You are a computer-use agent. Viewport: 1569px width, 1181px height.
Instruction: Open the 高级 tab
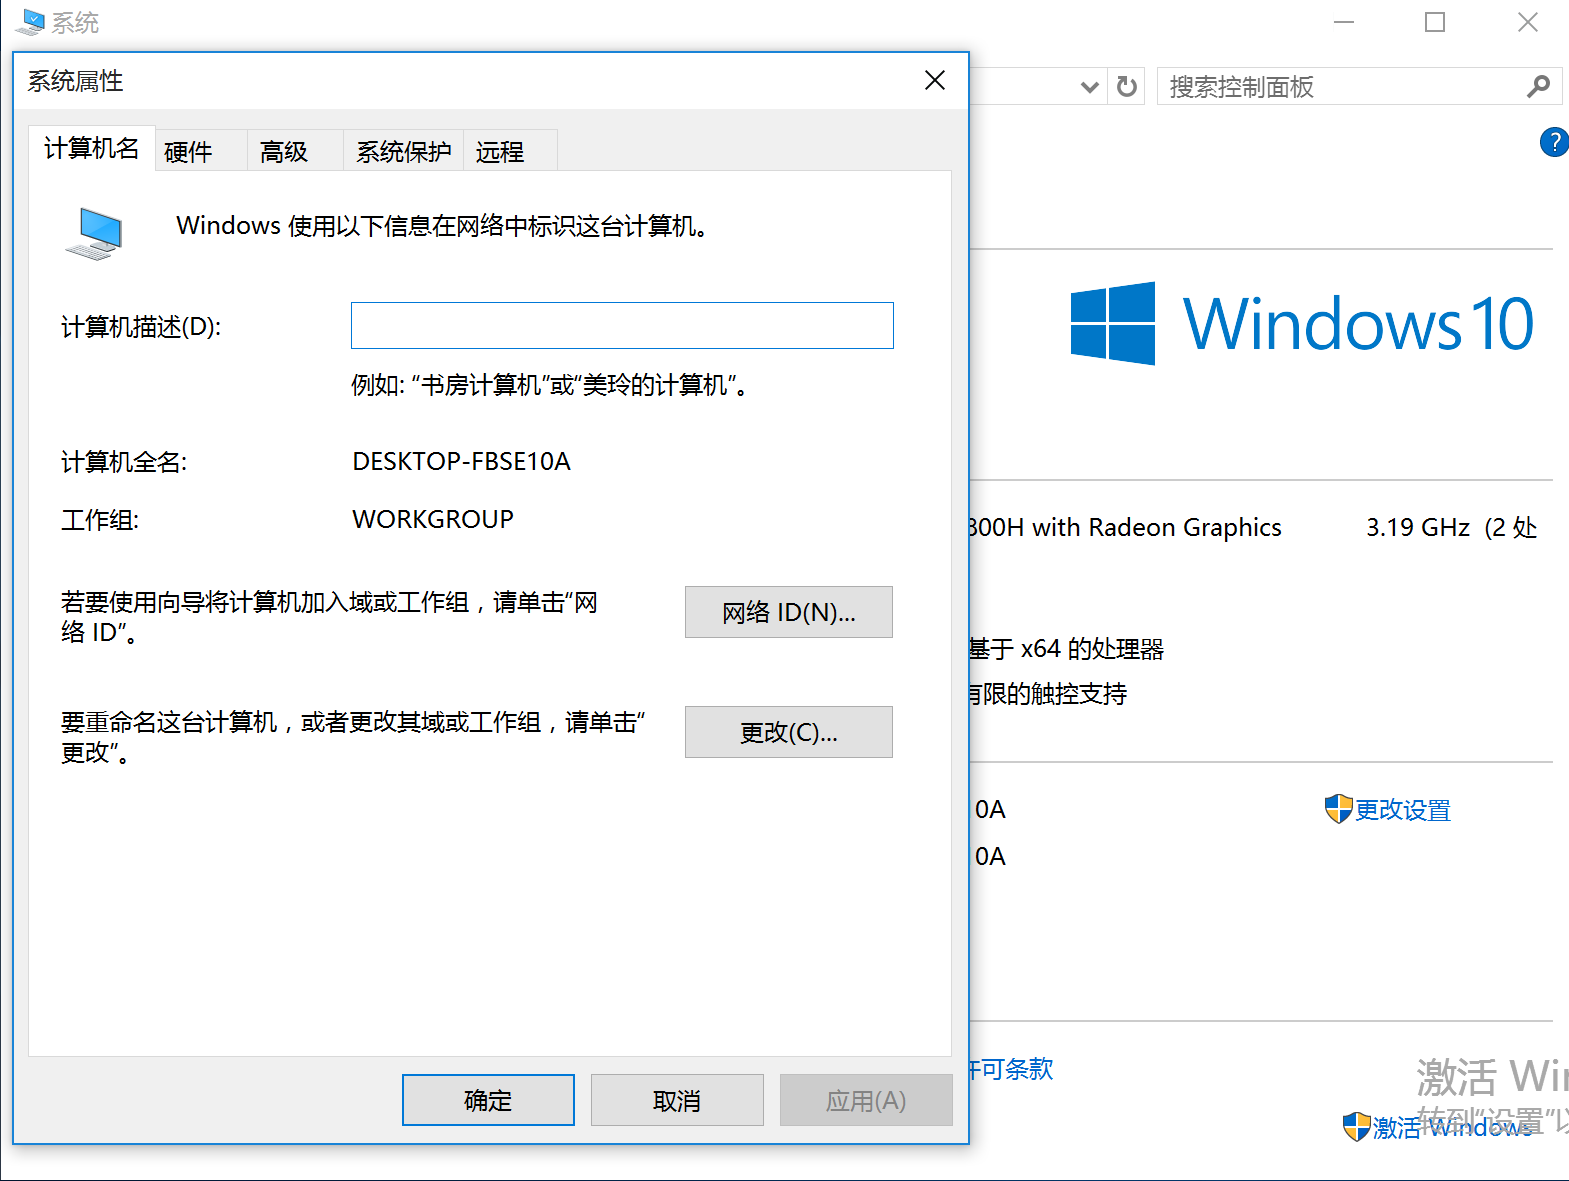285,152
